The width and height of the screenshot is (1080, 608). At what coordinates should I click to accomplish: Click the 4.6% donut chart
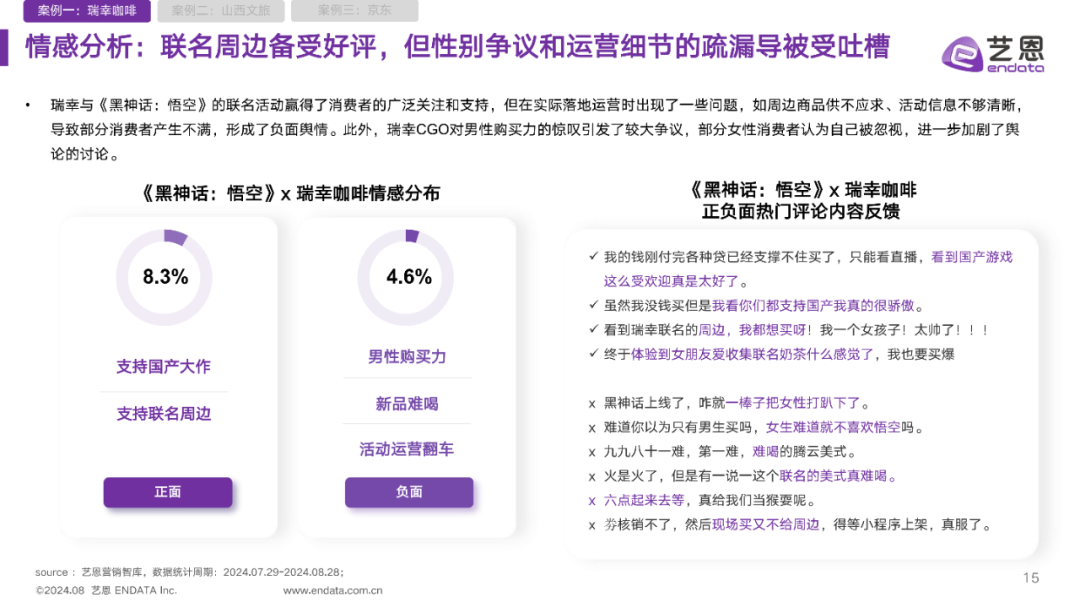[x=406, y=277]
